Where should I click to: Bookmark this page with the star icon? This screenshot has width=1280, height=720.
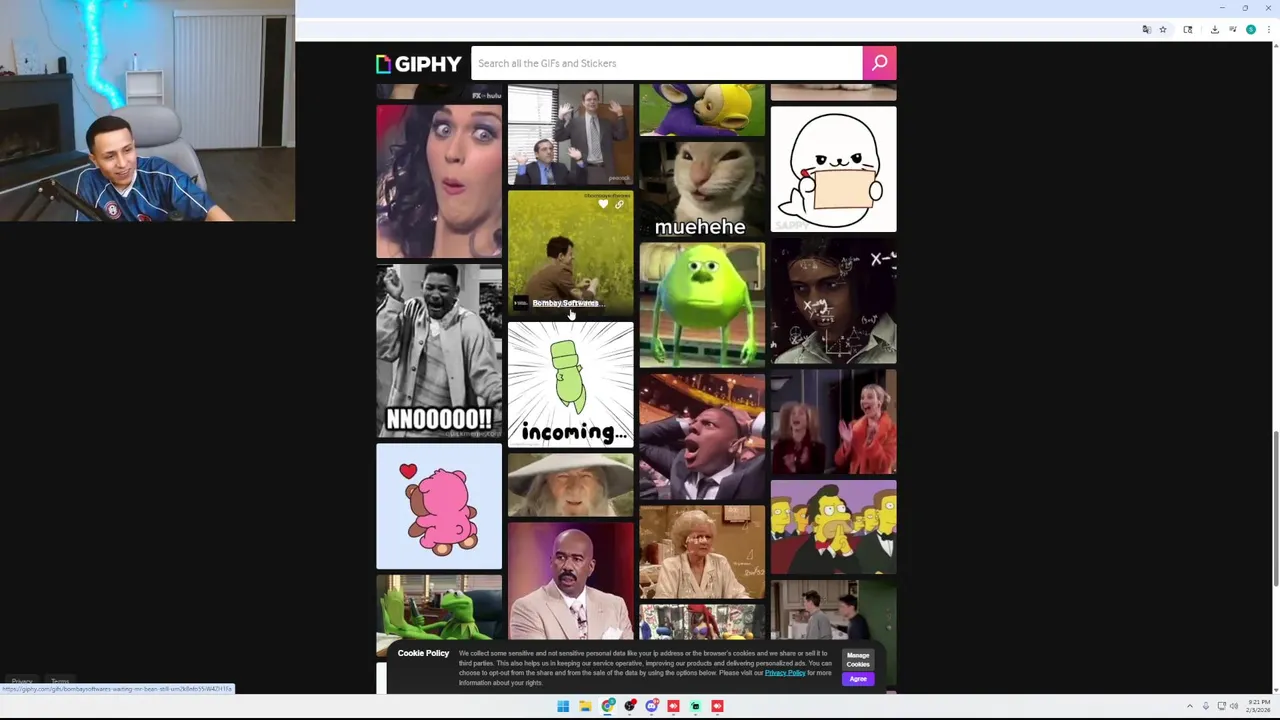1163,30
